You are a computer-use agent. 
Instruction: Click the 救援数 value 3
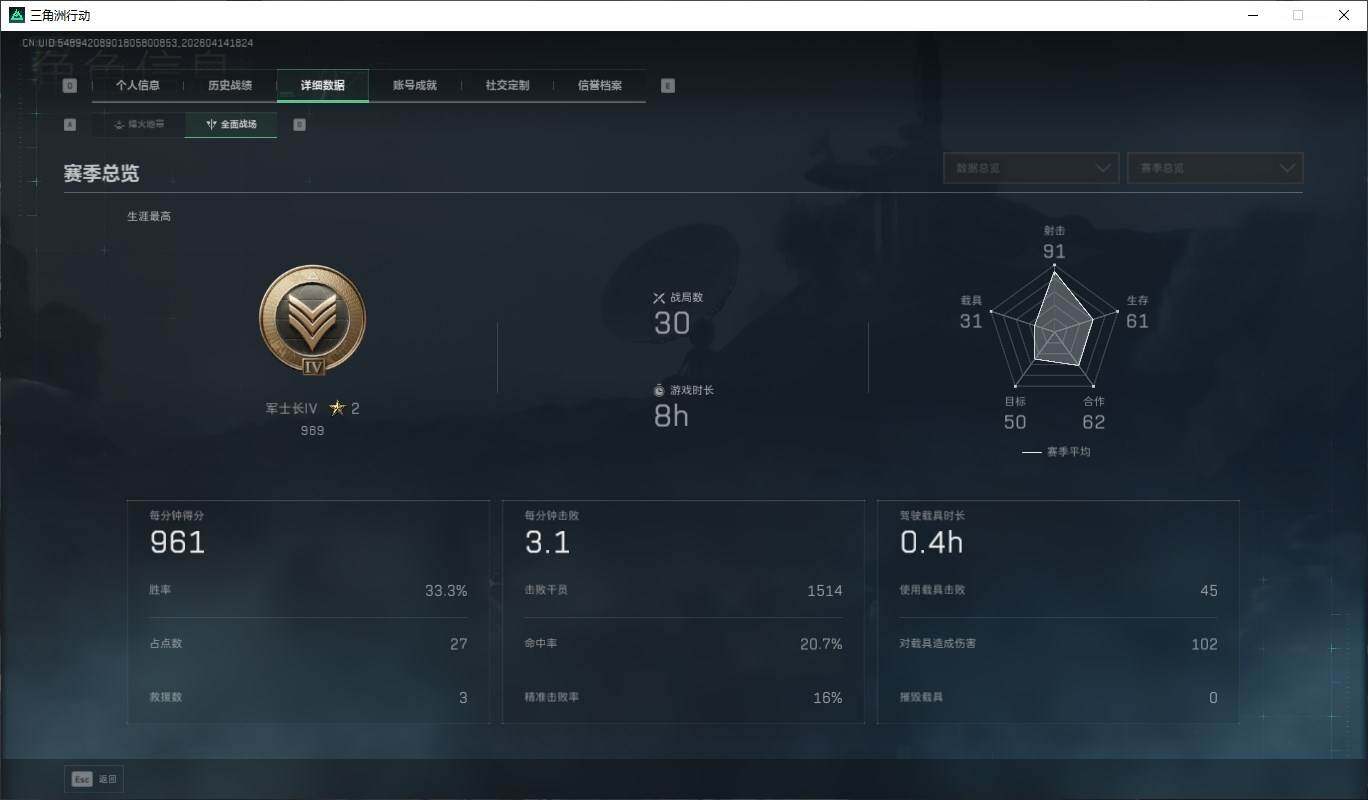tap(463, 698)
